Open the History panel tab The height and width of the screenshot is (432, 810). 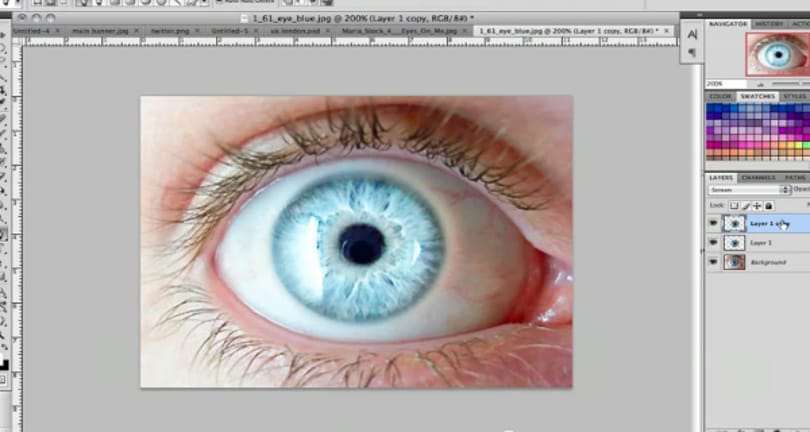(x=769, y=24)
